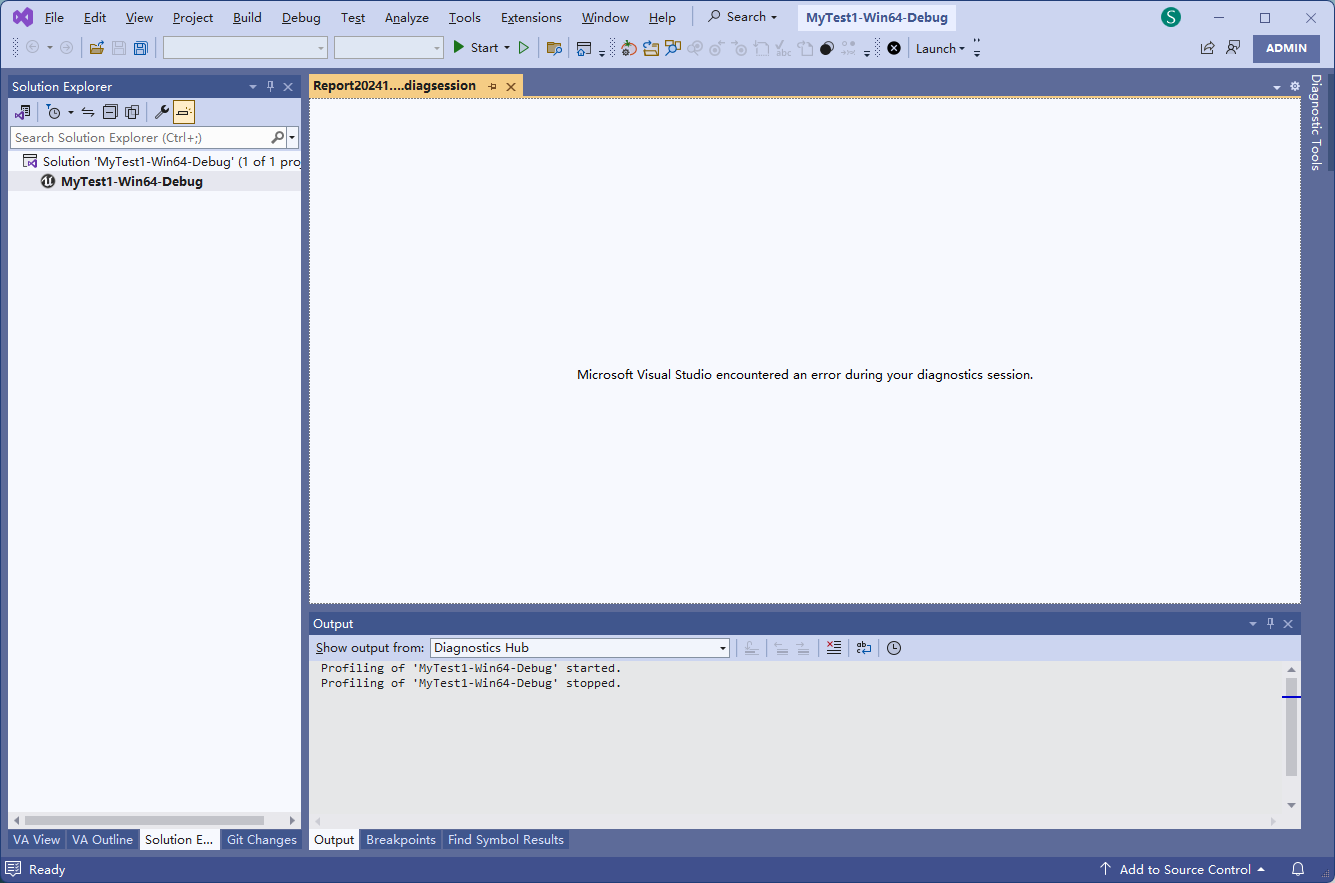Open Solution Explorer window position dropdown
The width and height of the screenshot is (1335, 883).
(253, 87)
